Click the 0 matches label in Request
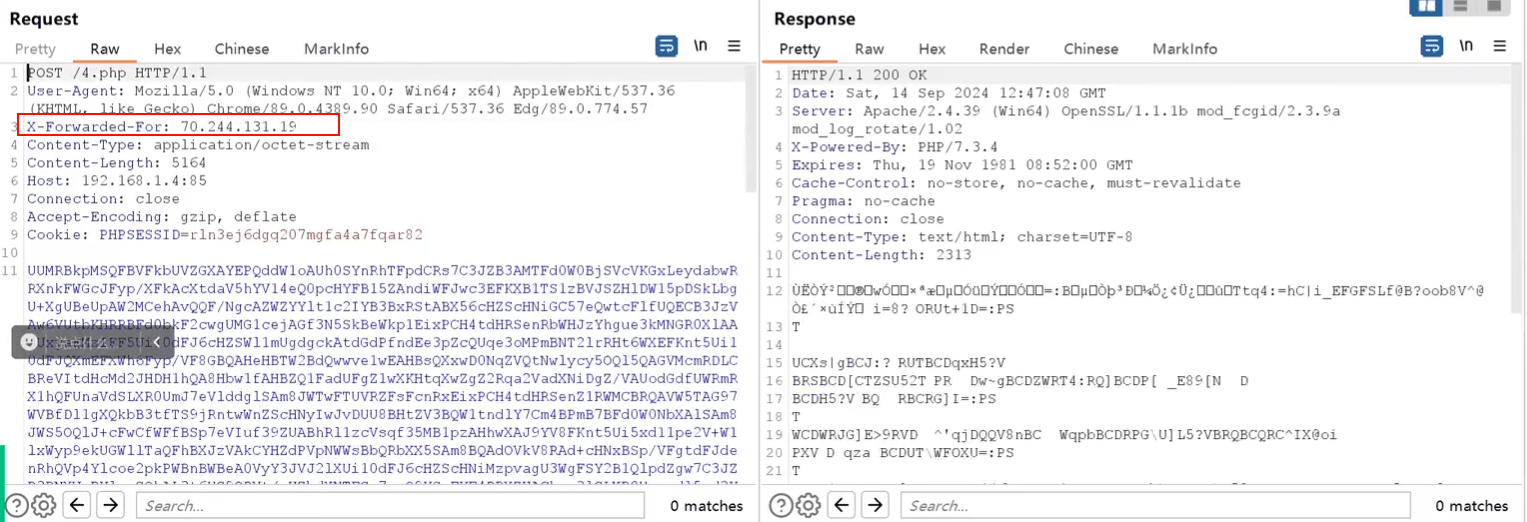 tap(706, 506)
